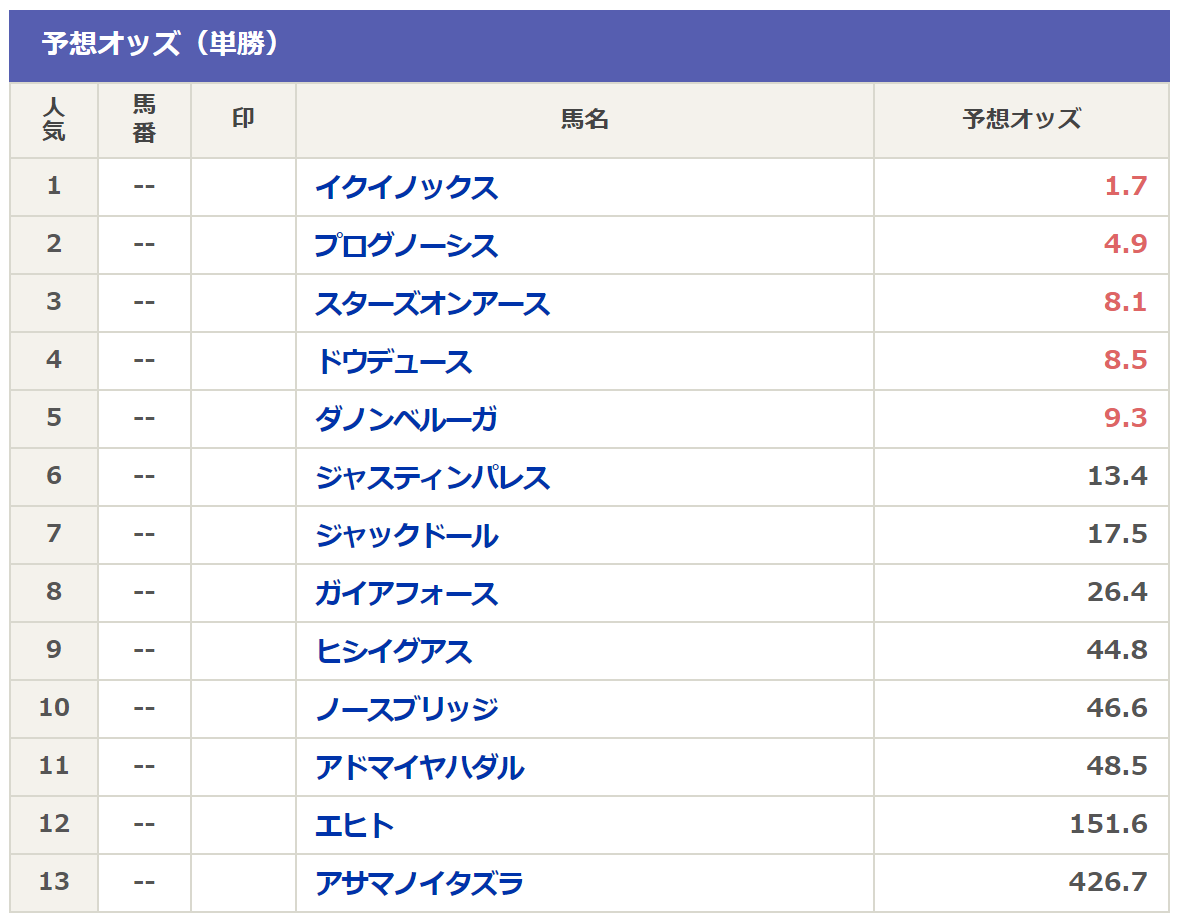Open the ドウデュース horse page
The width and height of the screenshot is (1180, 922).
[394, 361]
